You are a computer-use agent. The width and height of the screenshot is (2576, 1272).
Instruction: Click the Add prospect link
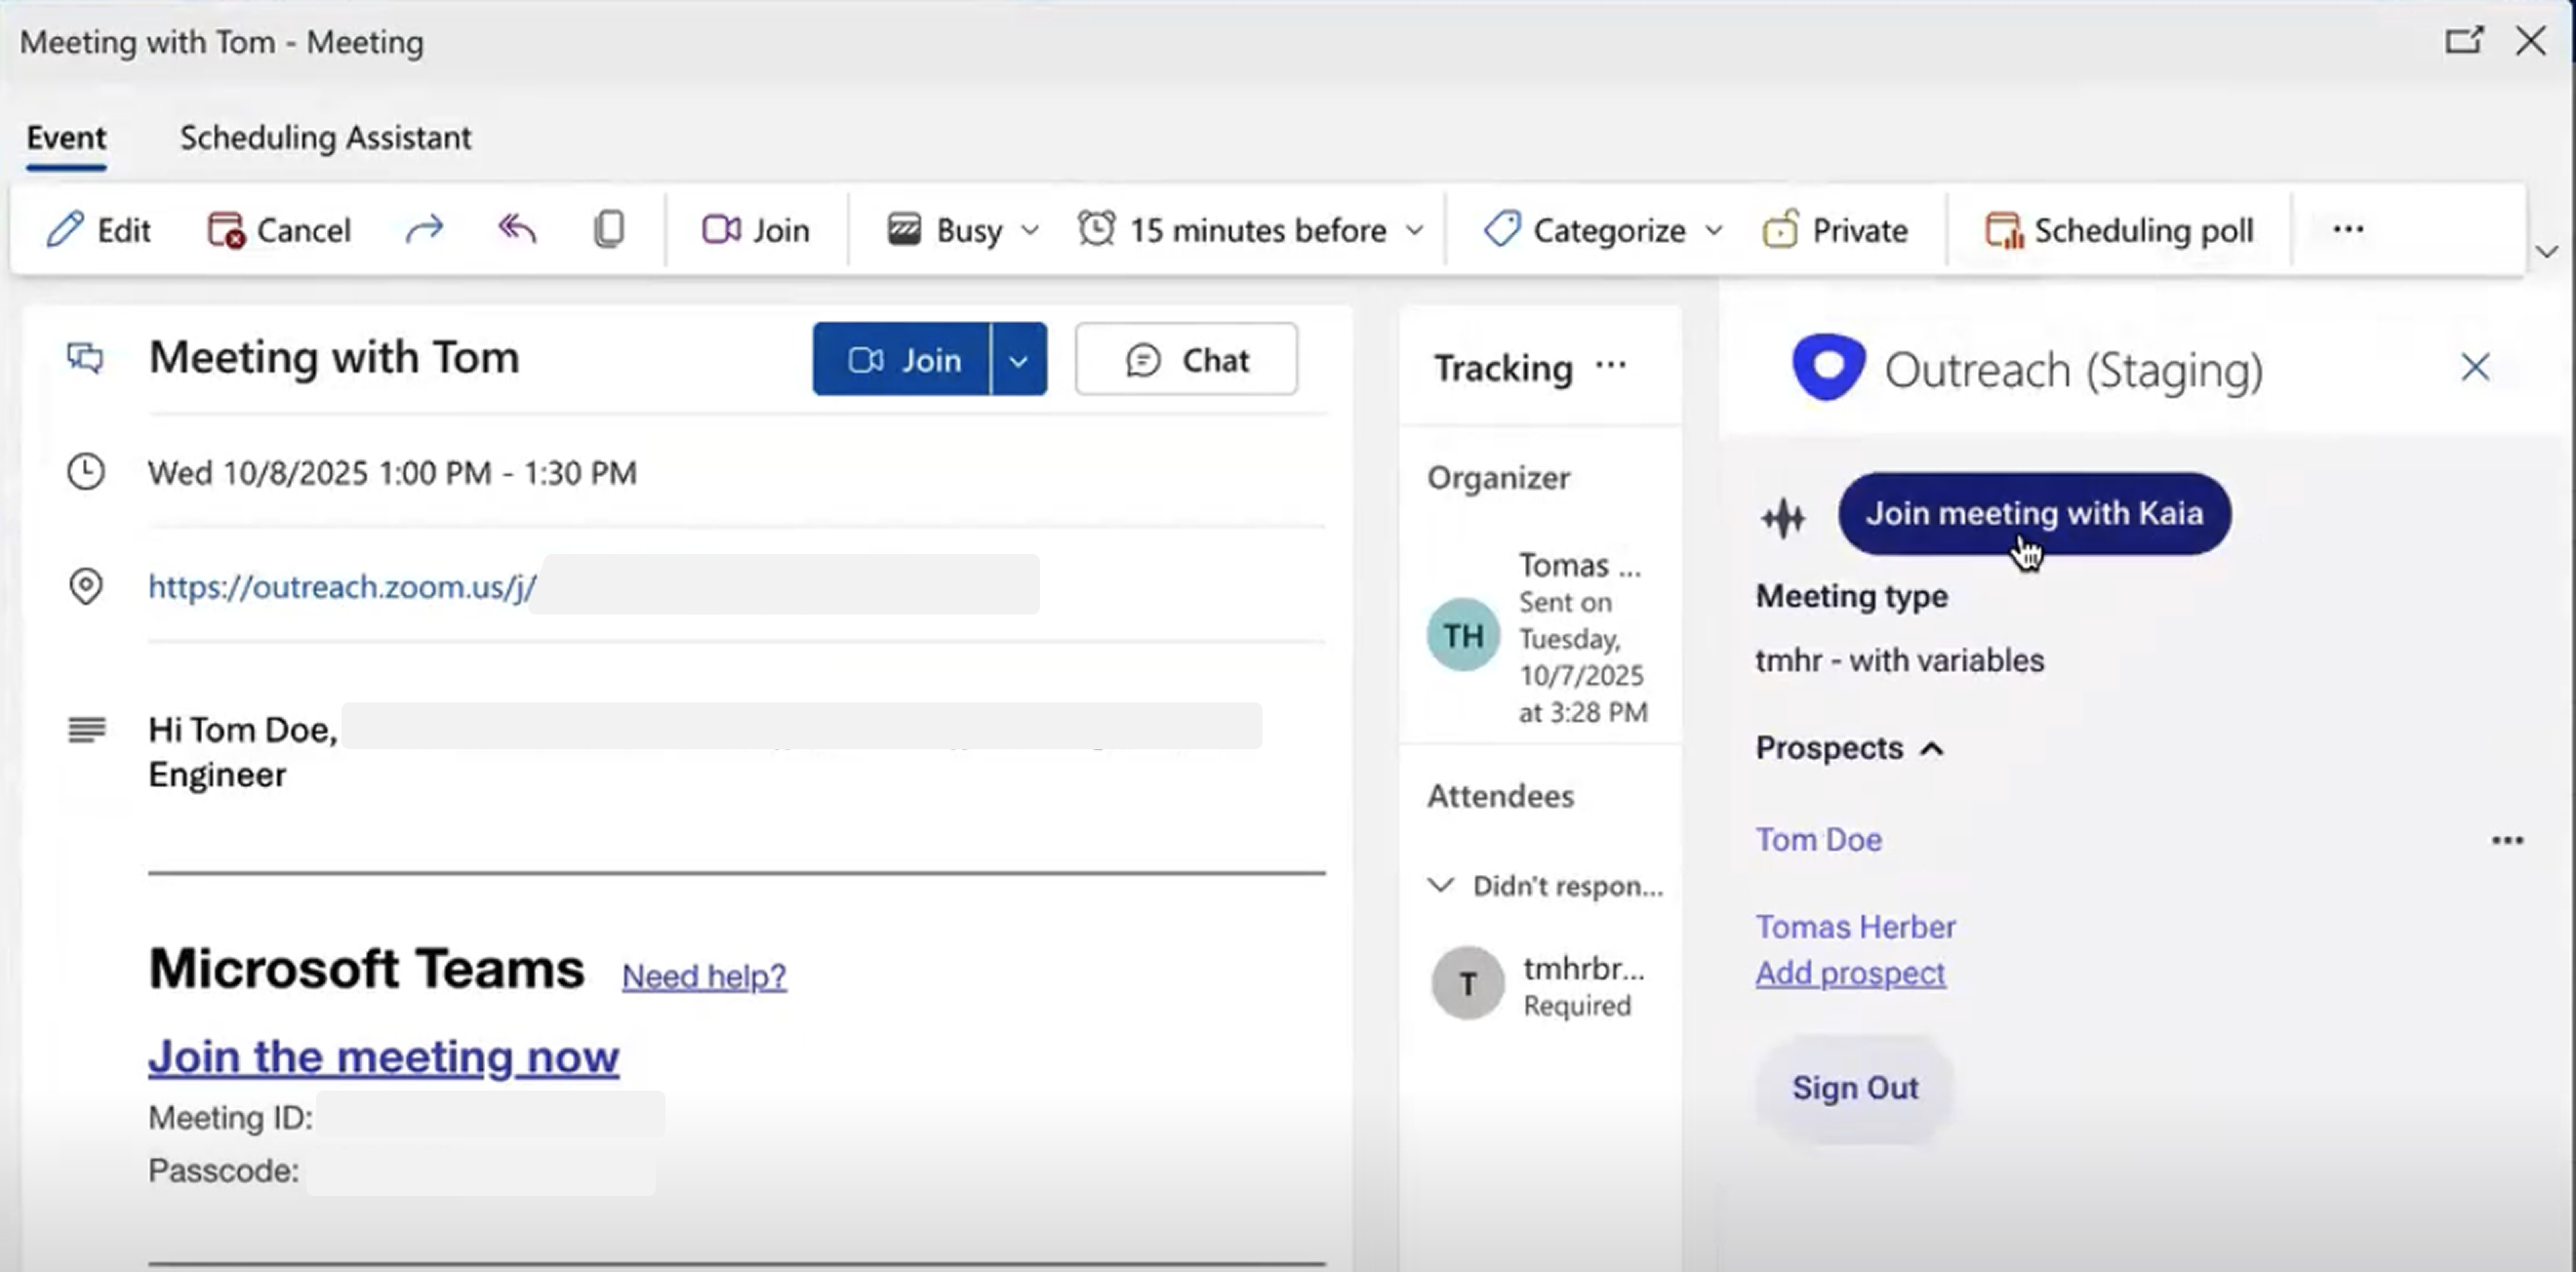[x=1850, y=973]
